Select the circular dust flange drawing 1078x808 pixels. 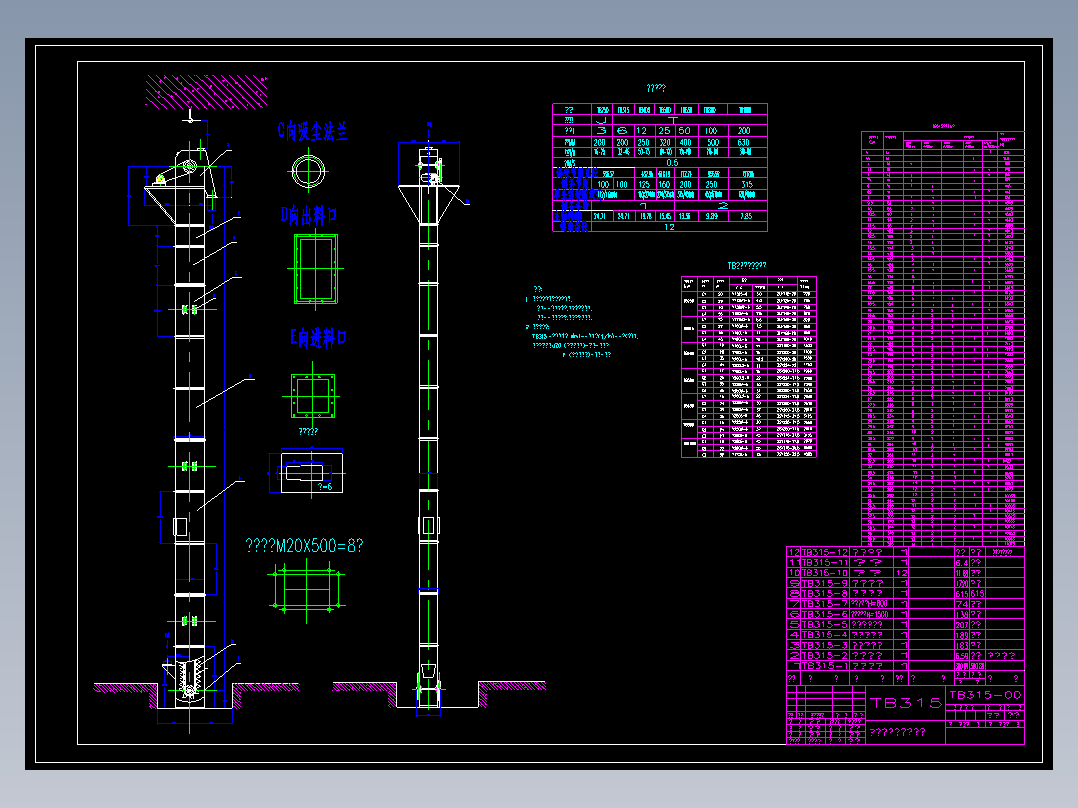[x=308, y=171]
